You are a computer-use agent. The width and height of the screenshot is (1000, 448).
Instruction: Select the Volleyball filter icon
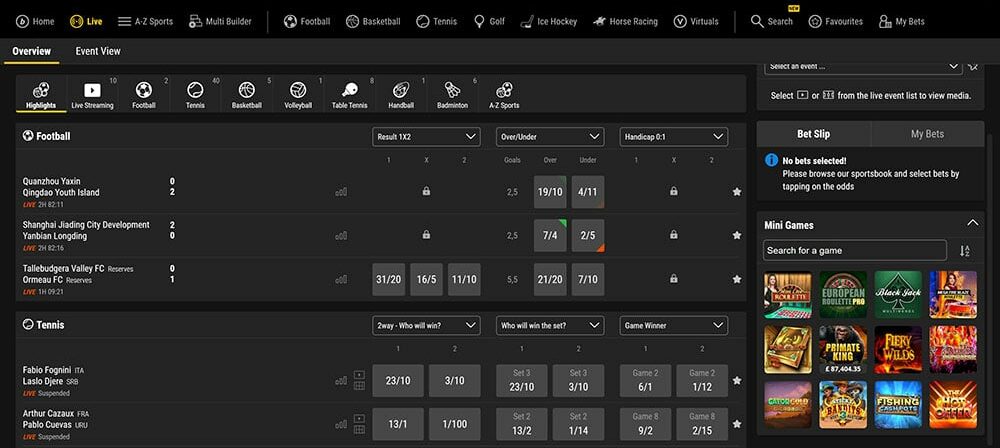(298, 94)
